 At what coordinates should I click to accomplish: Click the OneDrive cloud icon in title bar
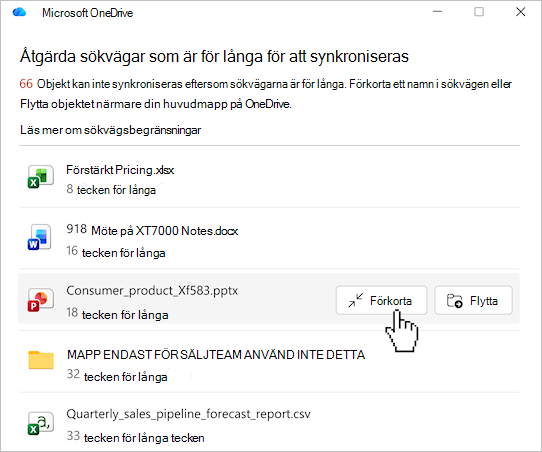(19, 12)
